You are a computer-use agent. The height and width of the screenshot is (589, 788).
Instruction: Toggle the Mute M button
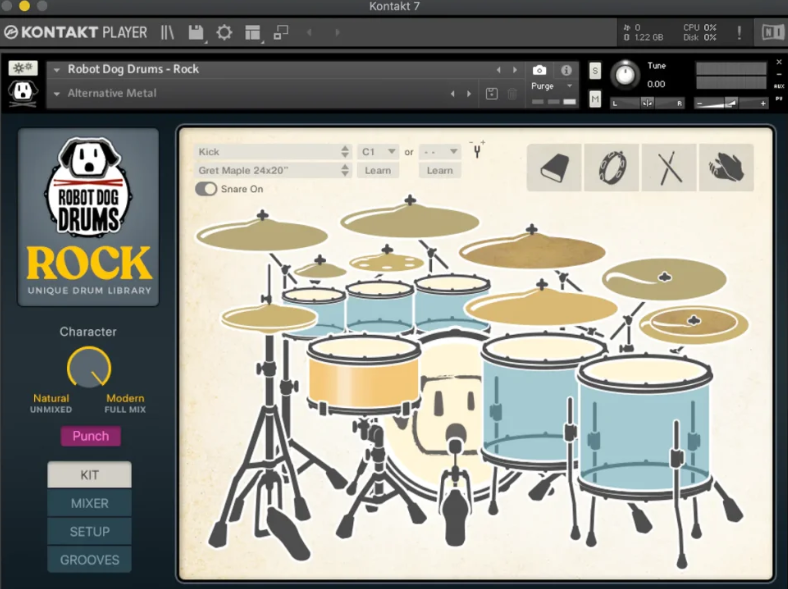coord(595,99)
